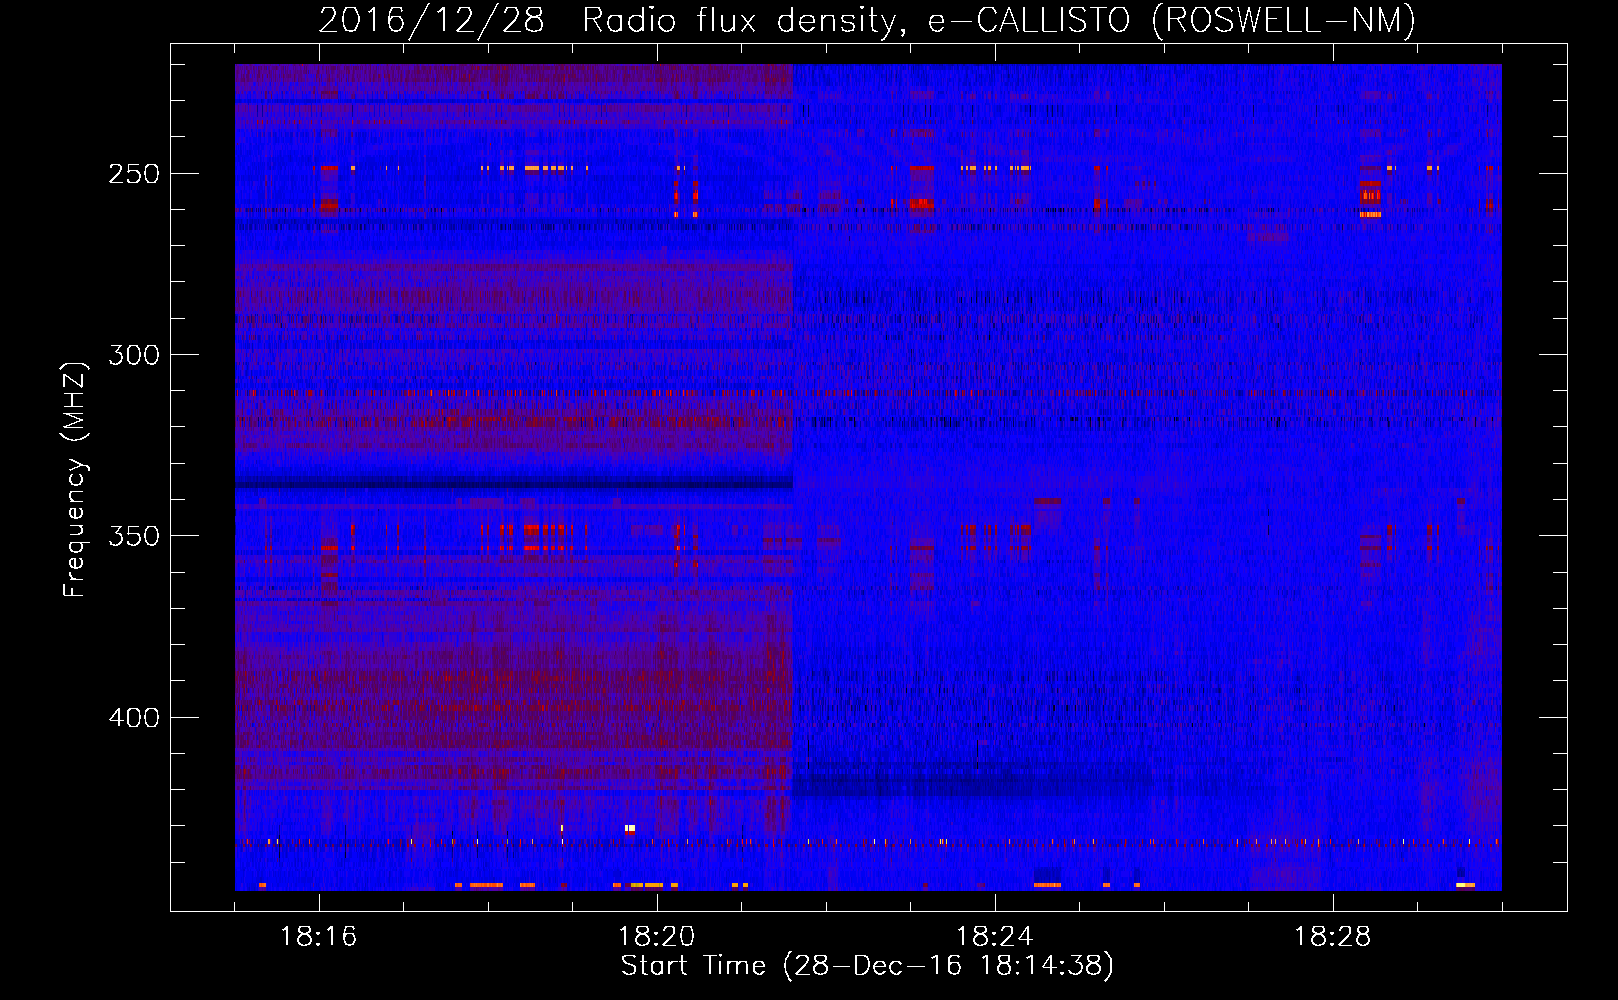Click the 18:24 time tick label

[995, 937]
